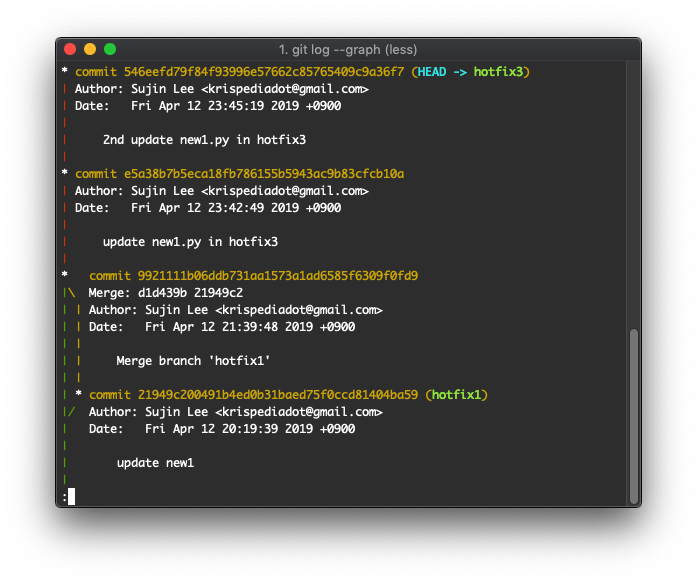Click the asterisk graph node beside commit 546eefd
Screen dimensions: 697x581
(65, 71)
